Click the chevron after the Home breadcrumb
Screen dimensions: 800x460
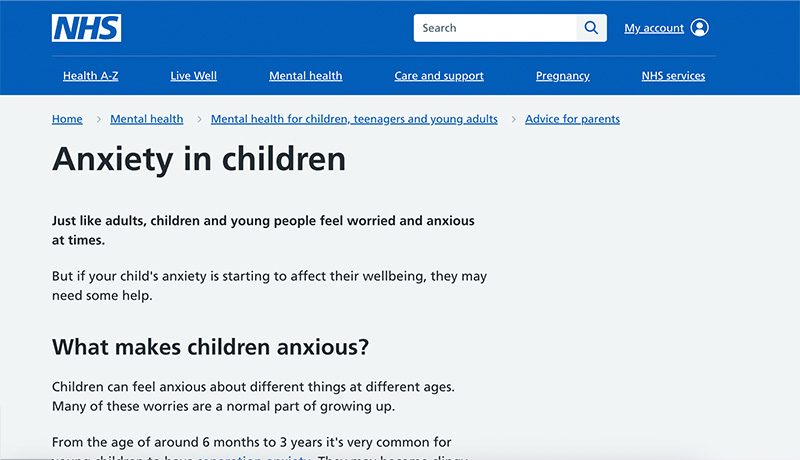pos(98,119)
